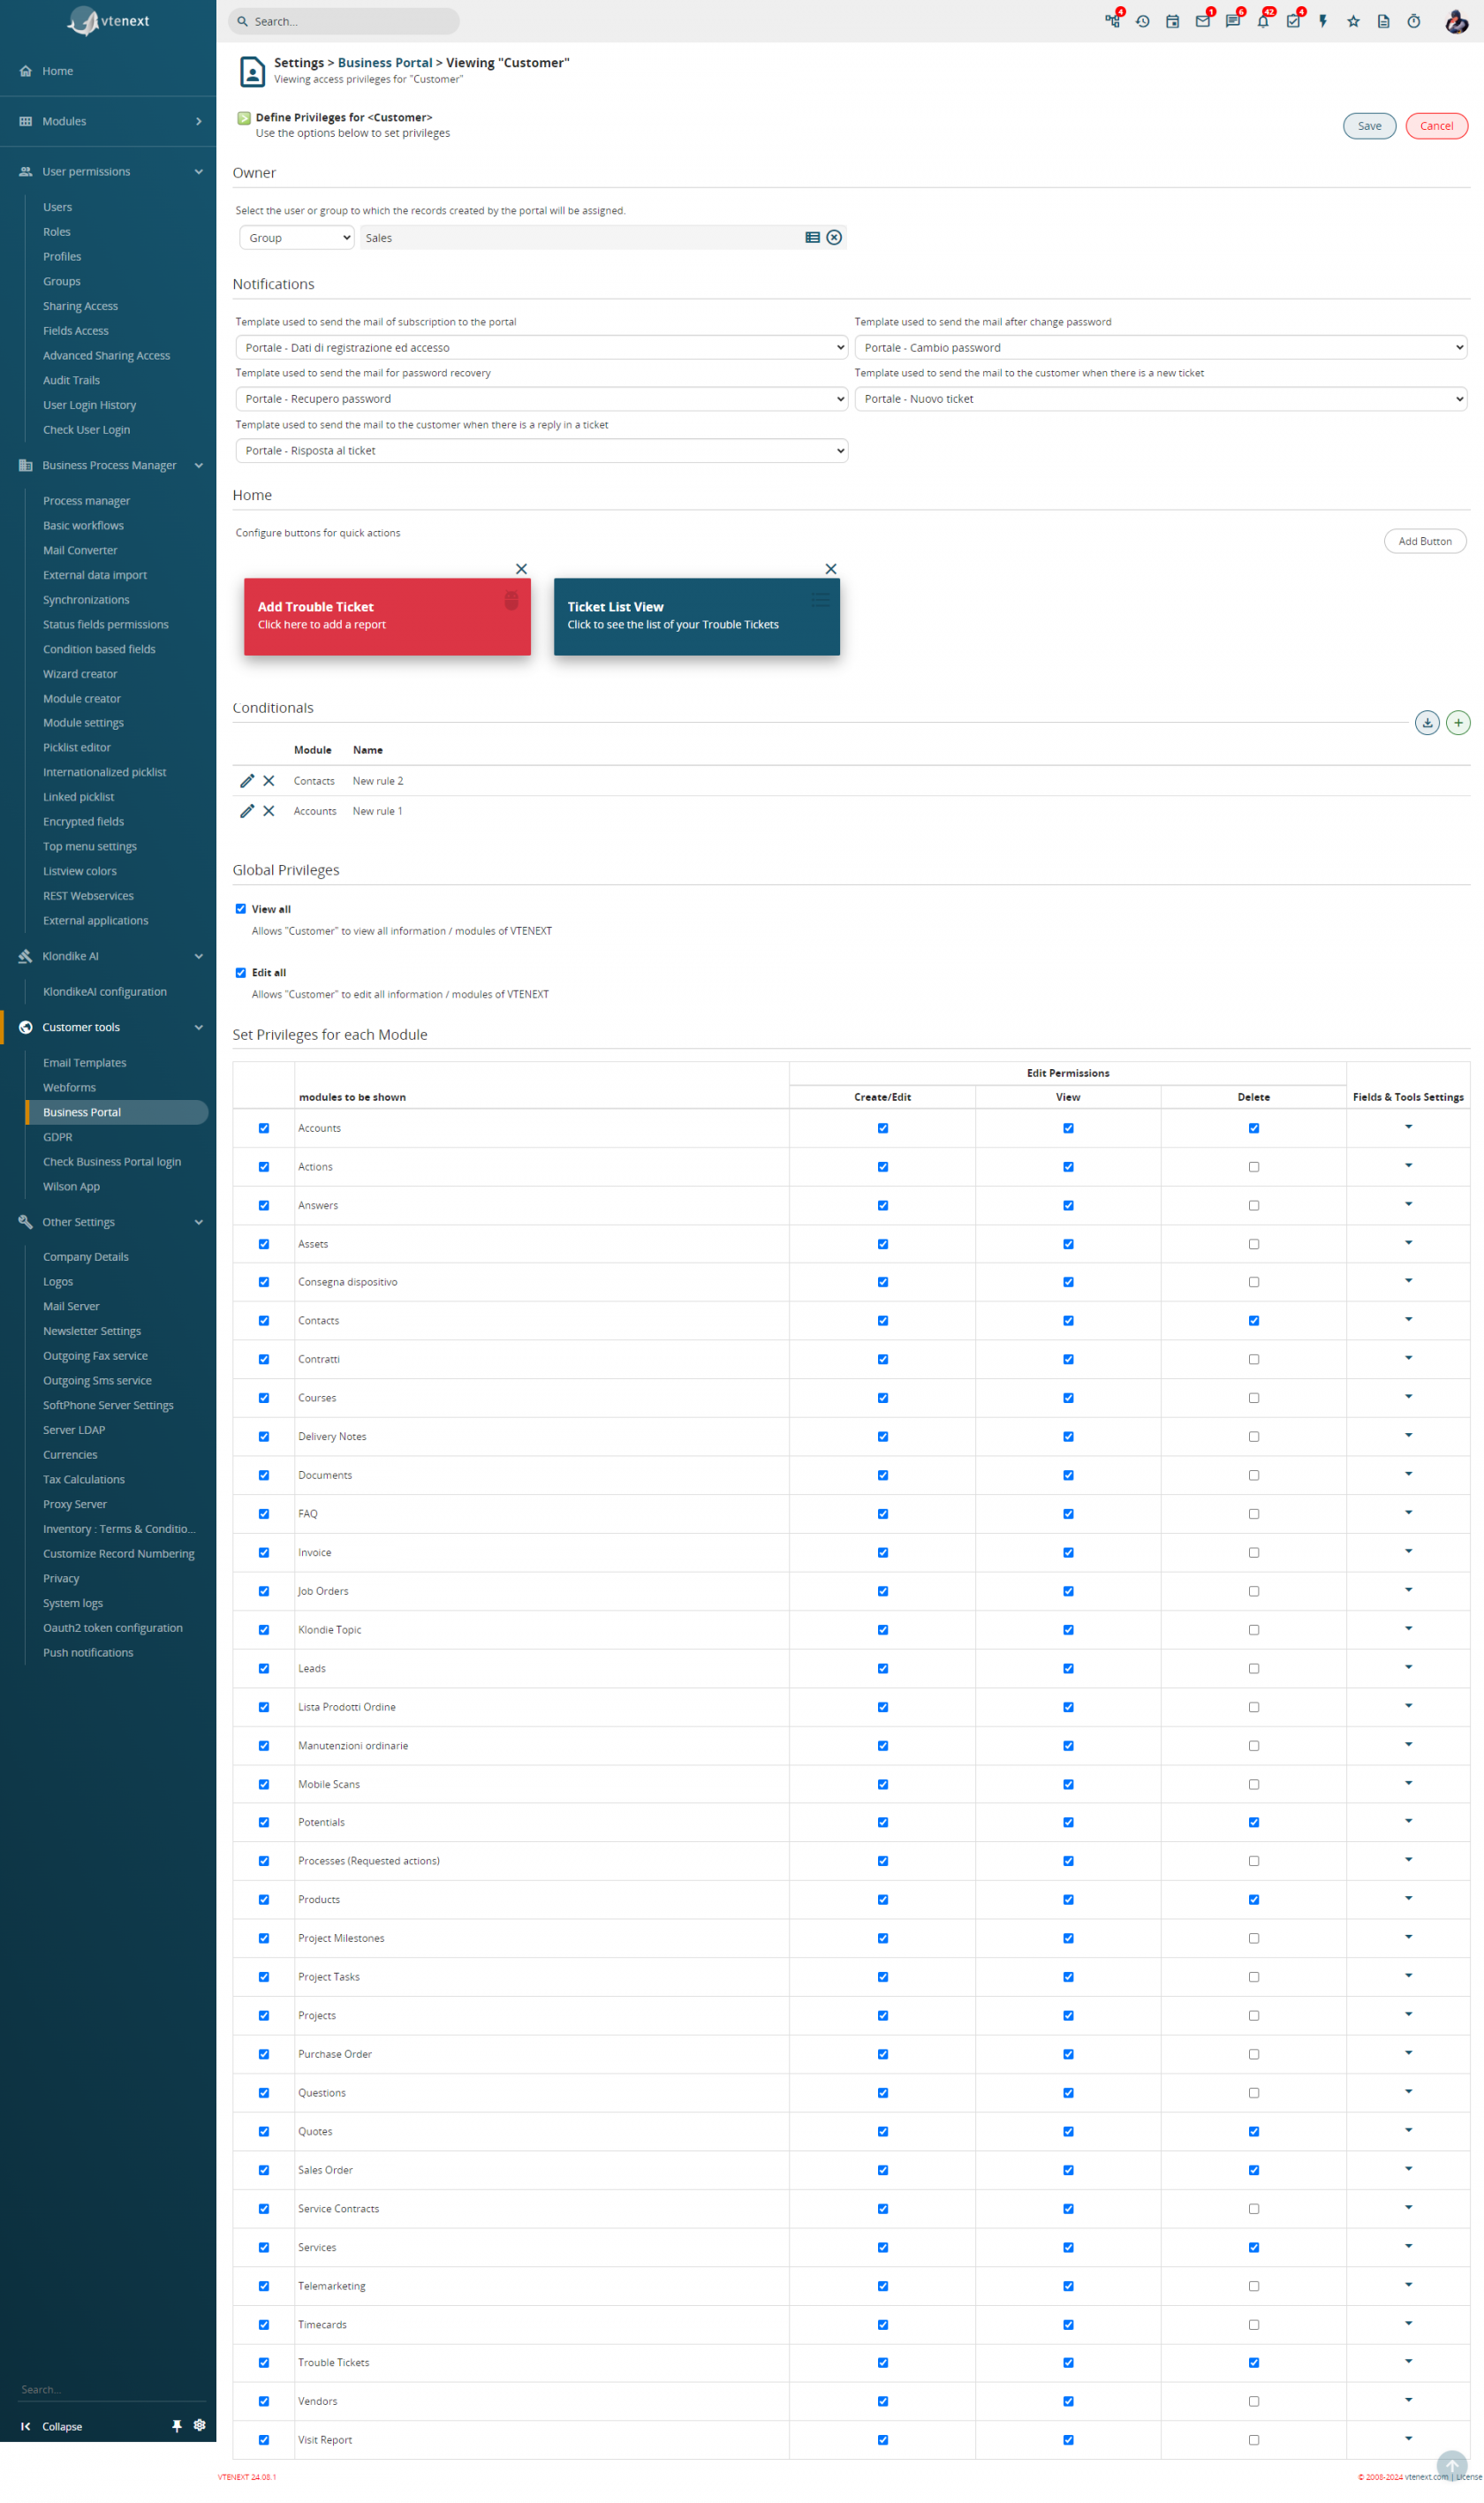Remove the Ticket List View button tile
1484x2503 pixels.
click(830, 569)
